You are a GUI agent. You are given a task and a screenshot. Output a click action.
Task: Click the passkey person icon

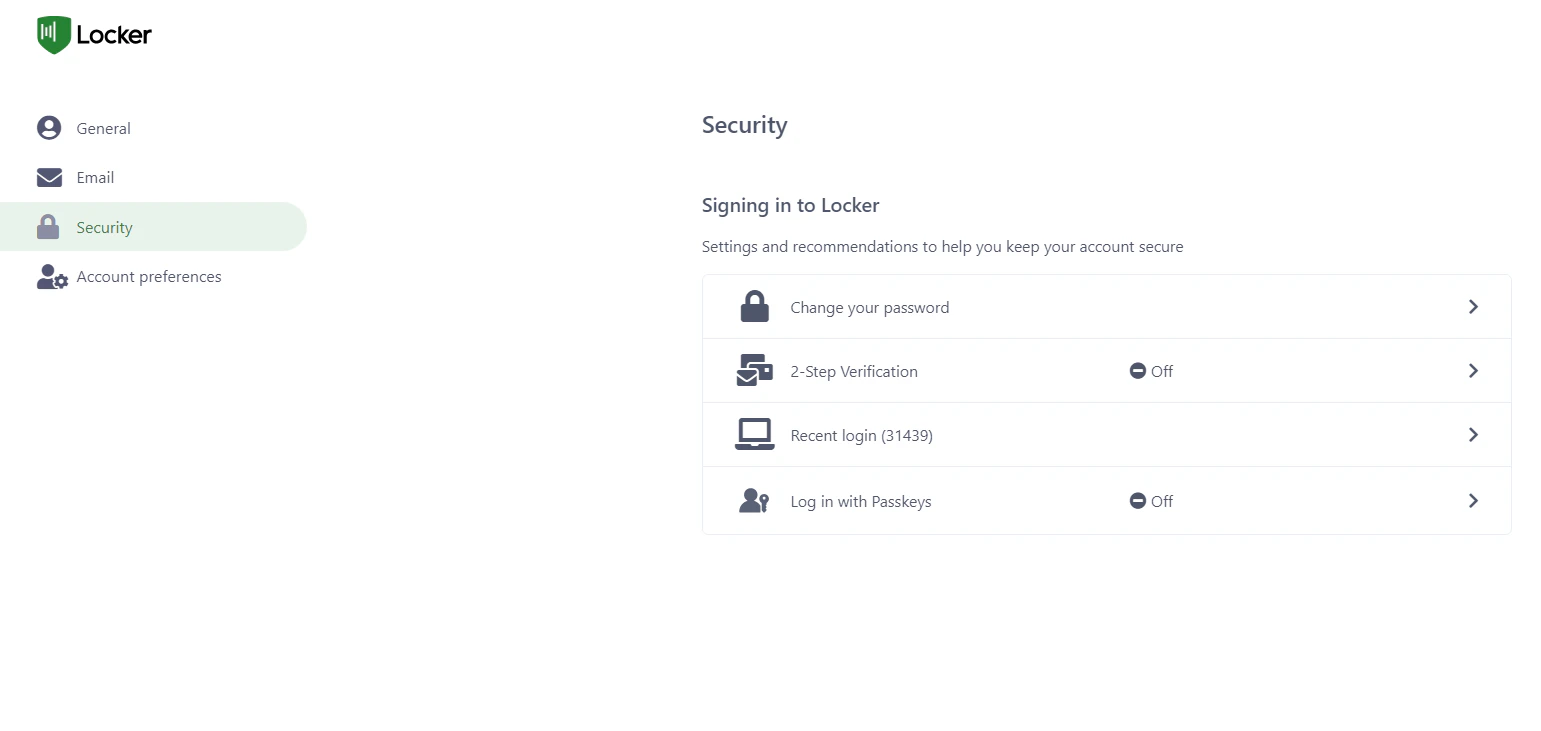[x=754, y=500]
